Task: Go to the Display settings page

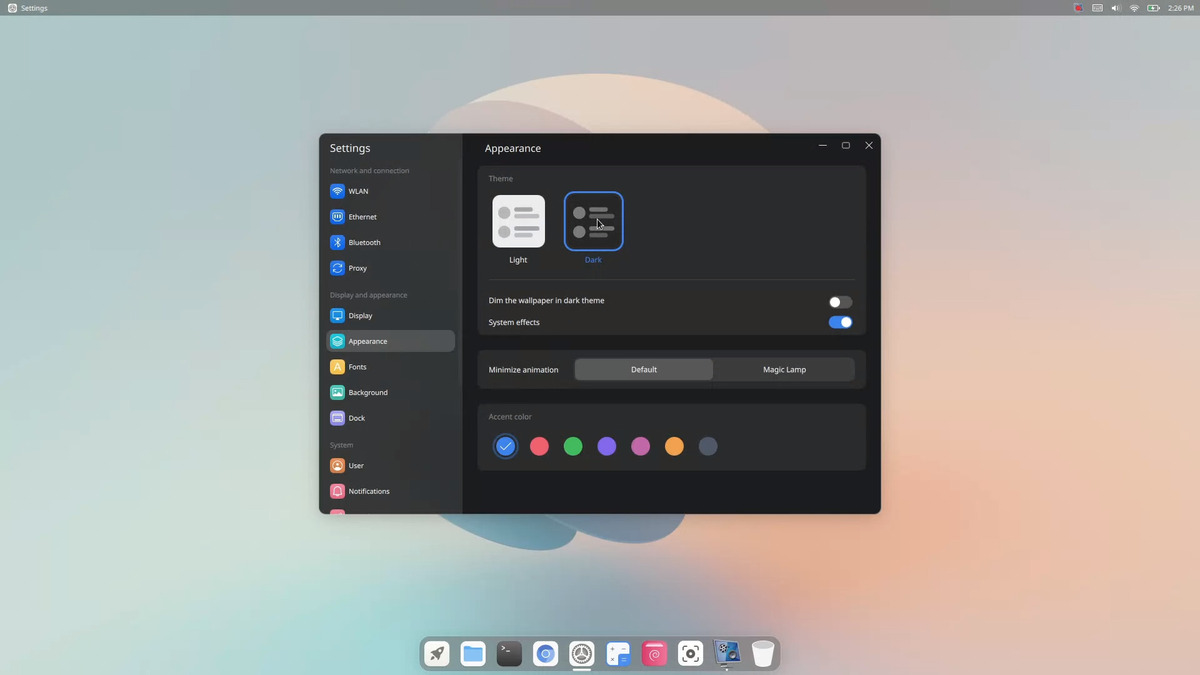Action: 390,315
